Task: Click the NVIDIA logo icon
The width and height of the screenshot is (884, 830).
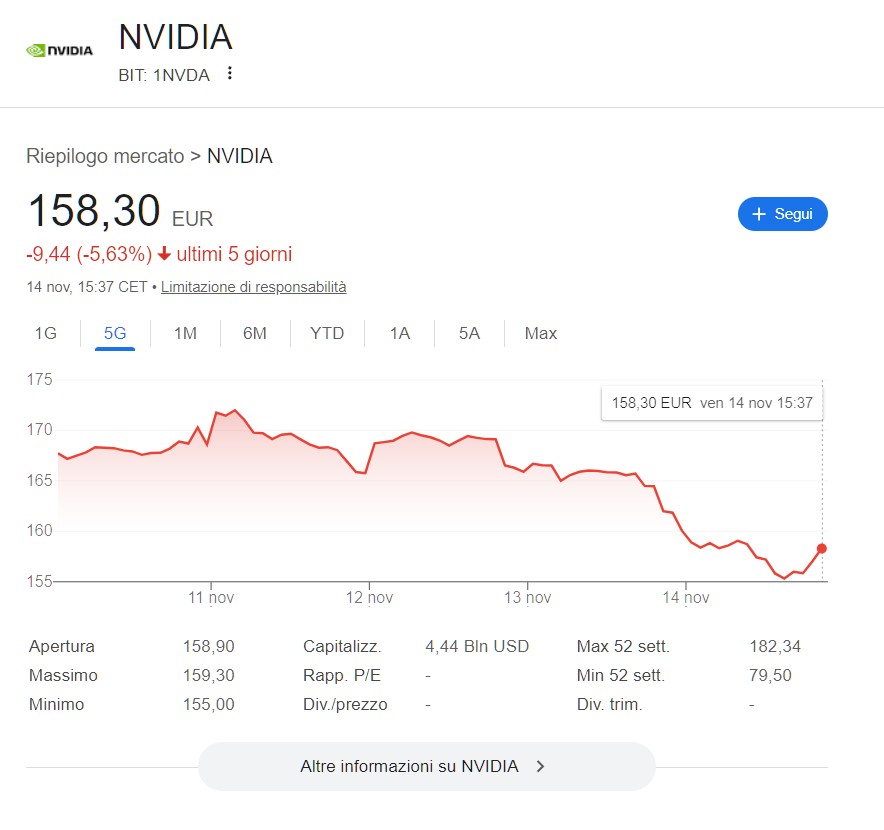Action: [x=59, y=50]
